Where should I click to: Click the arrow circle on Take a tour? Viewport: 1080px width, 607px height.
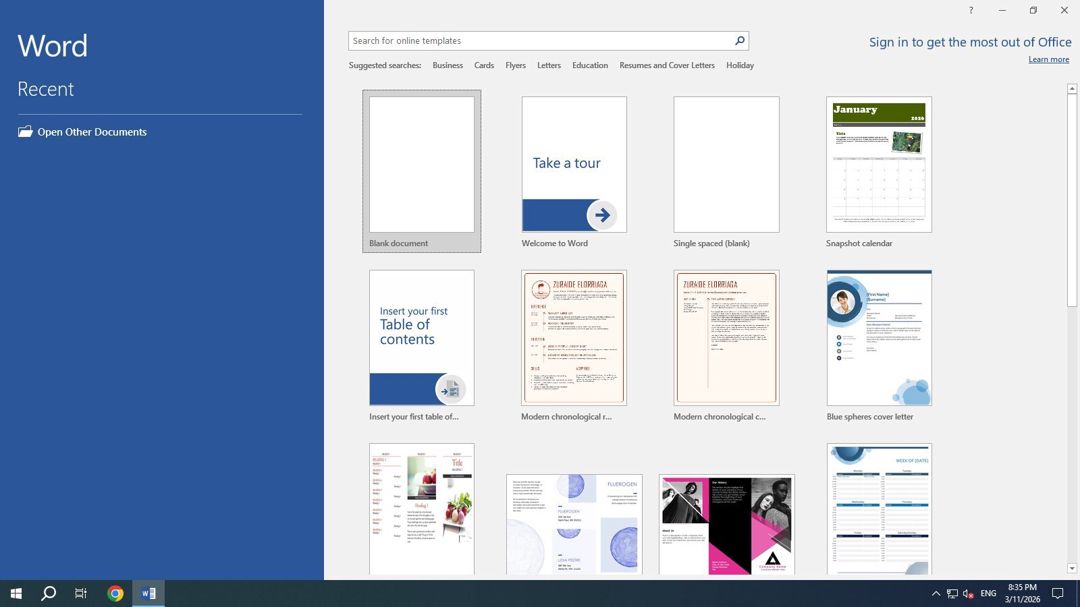point(602,215)
